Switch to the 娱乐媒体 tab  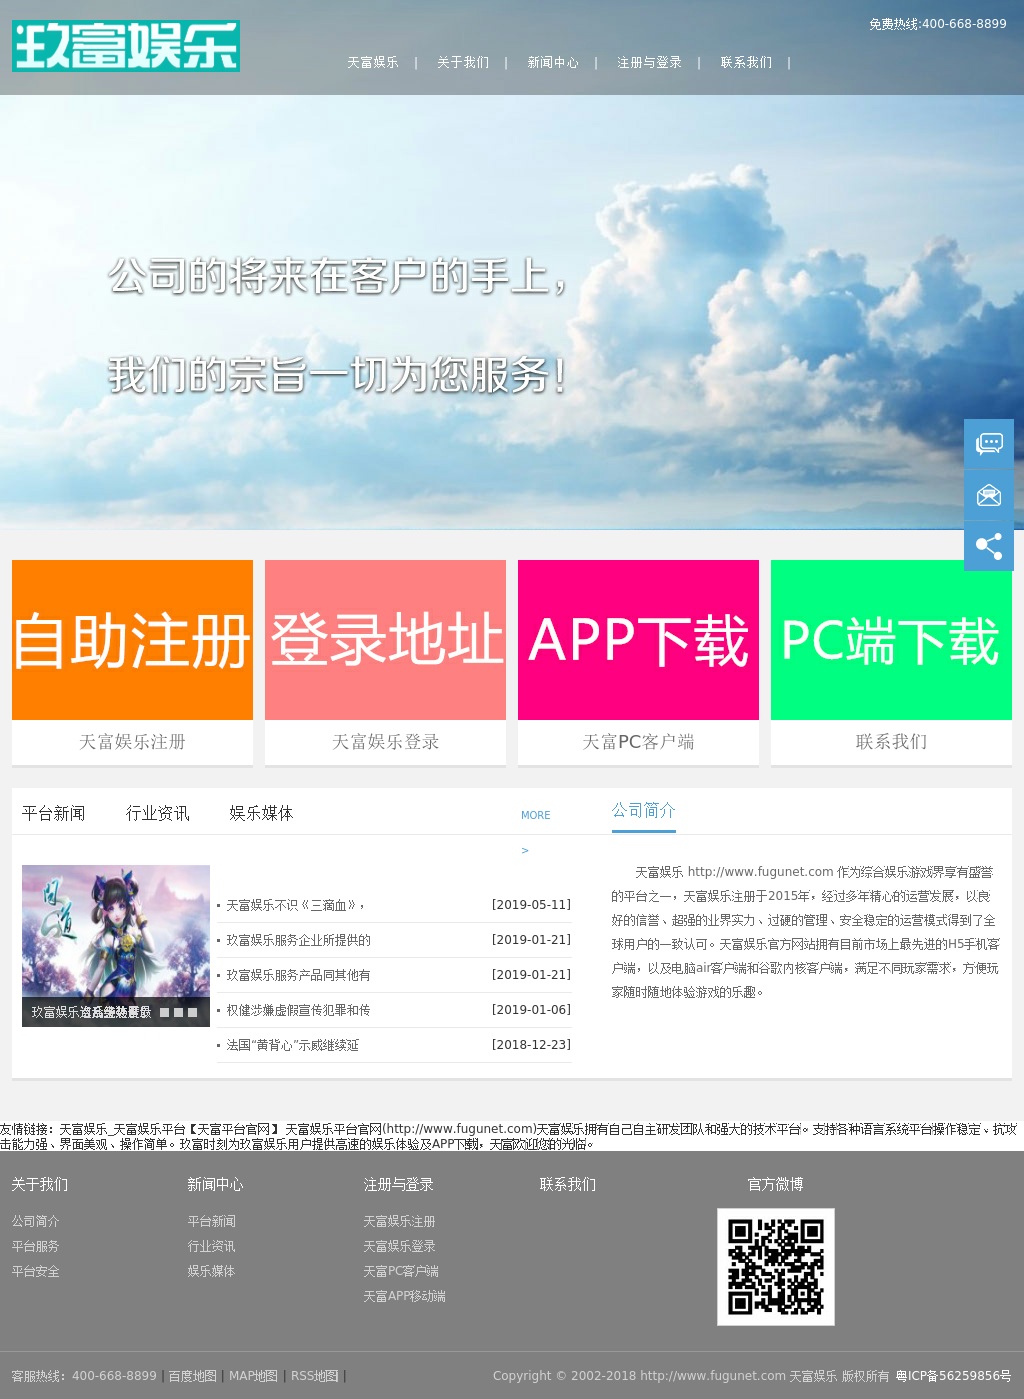pyautogui.click(x=261, y=813)
